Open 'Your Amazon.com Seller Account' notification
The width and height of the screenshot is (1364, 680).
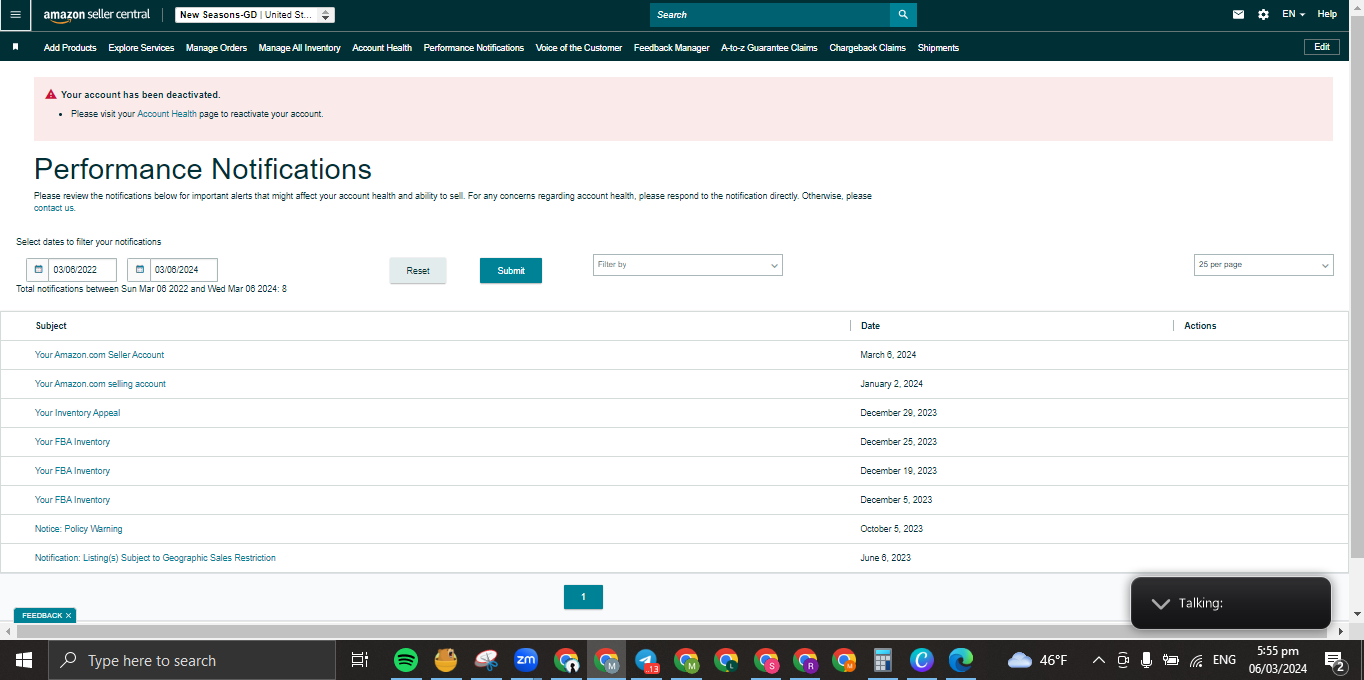(x=99, y=355)
